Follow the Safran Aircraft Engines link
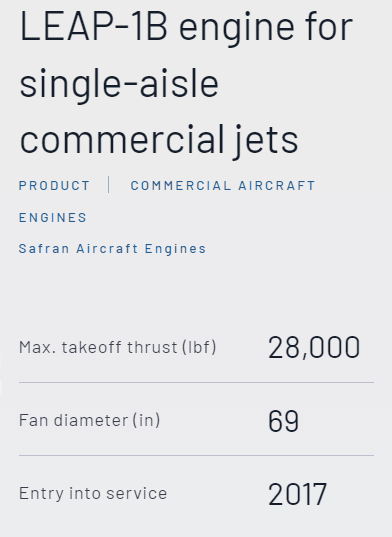The height and width of the screenshot is (537, 392). (112, 249)
